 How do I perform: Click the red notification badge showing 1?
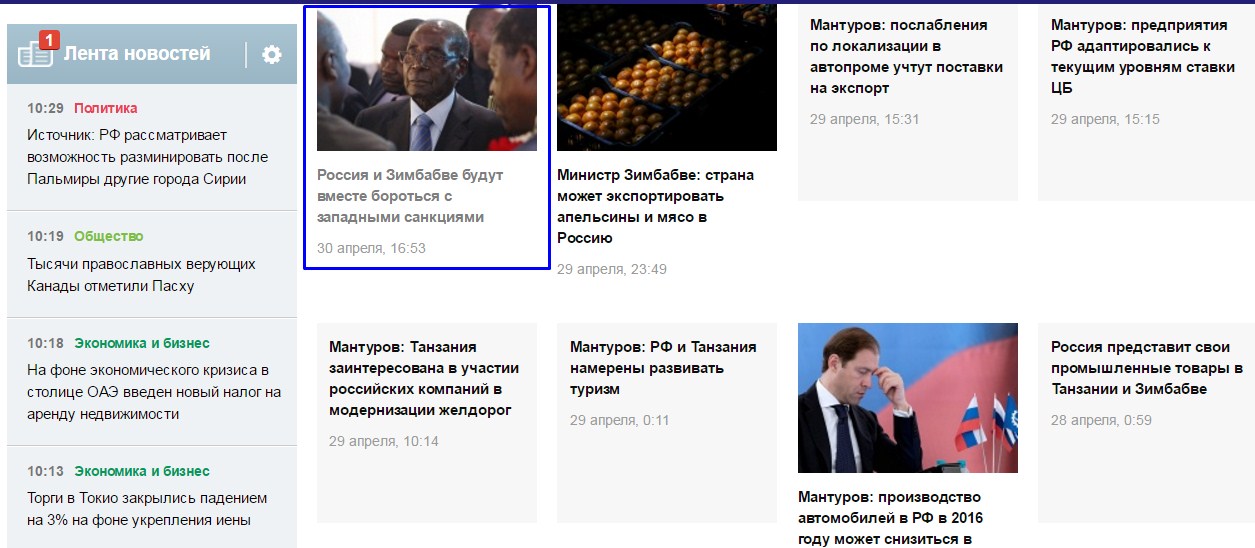(x=50, y=41)
